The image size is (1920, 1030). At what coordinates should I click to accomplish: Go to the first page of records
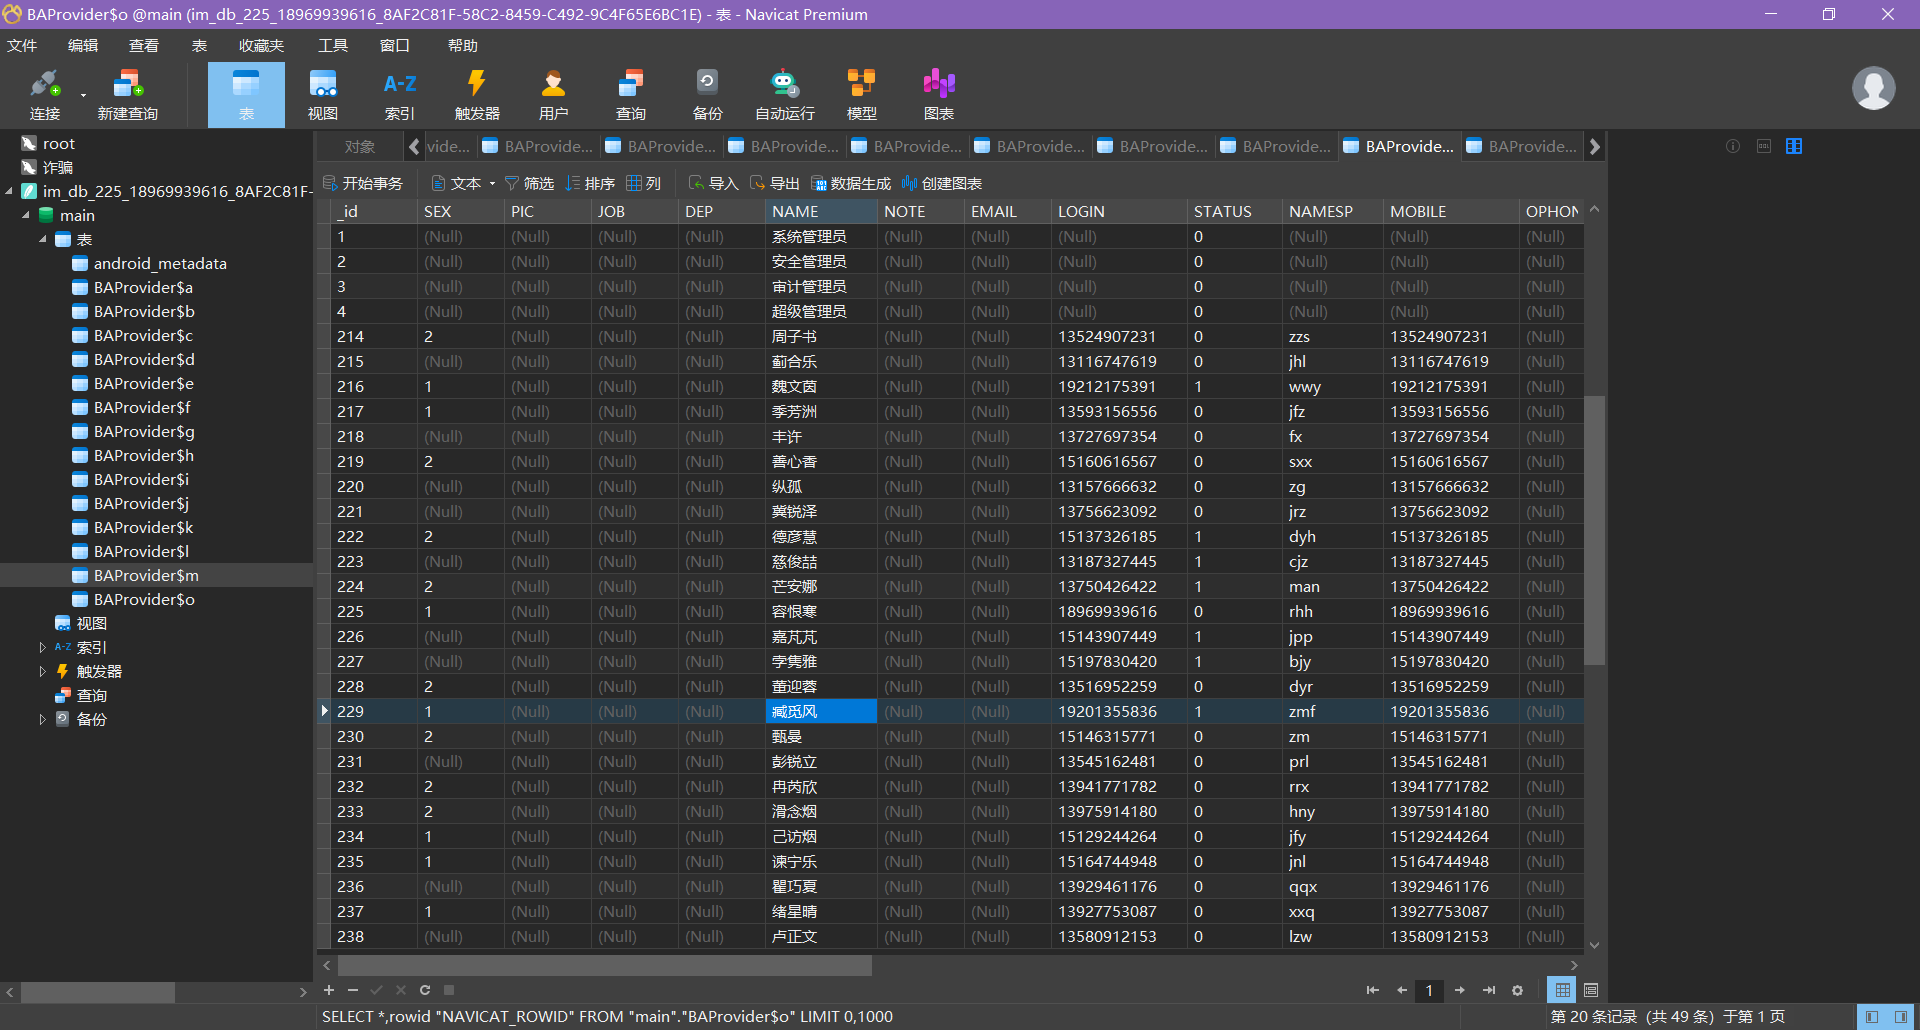(1372, 990)
